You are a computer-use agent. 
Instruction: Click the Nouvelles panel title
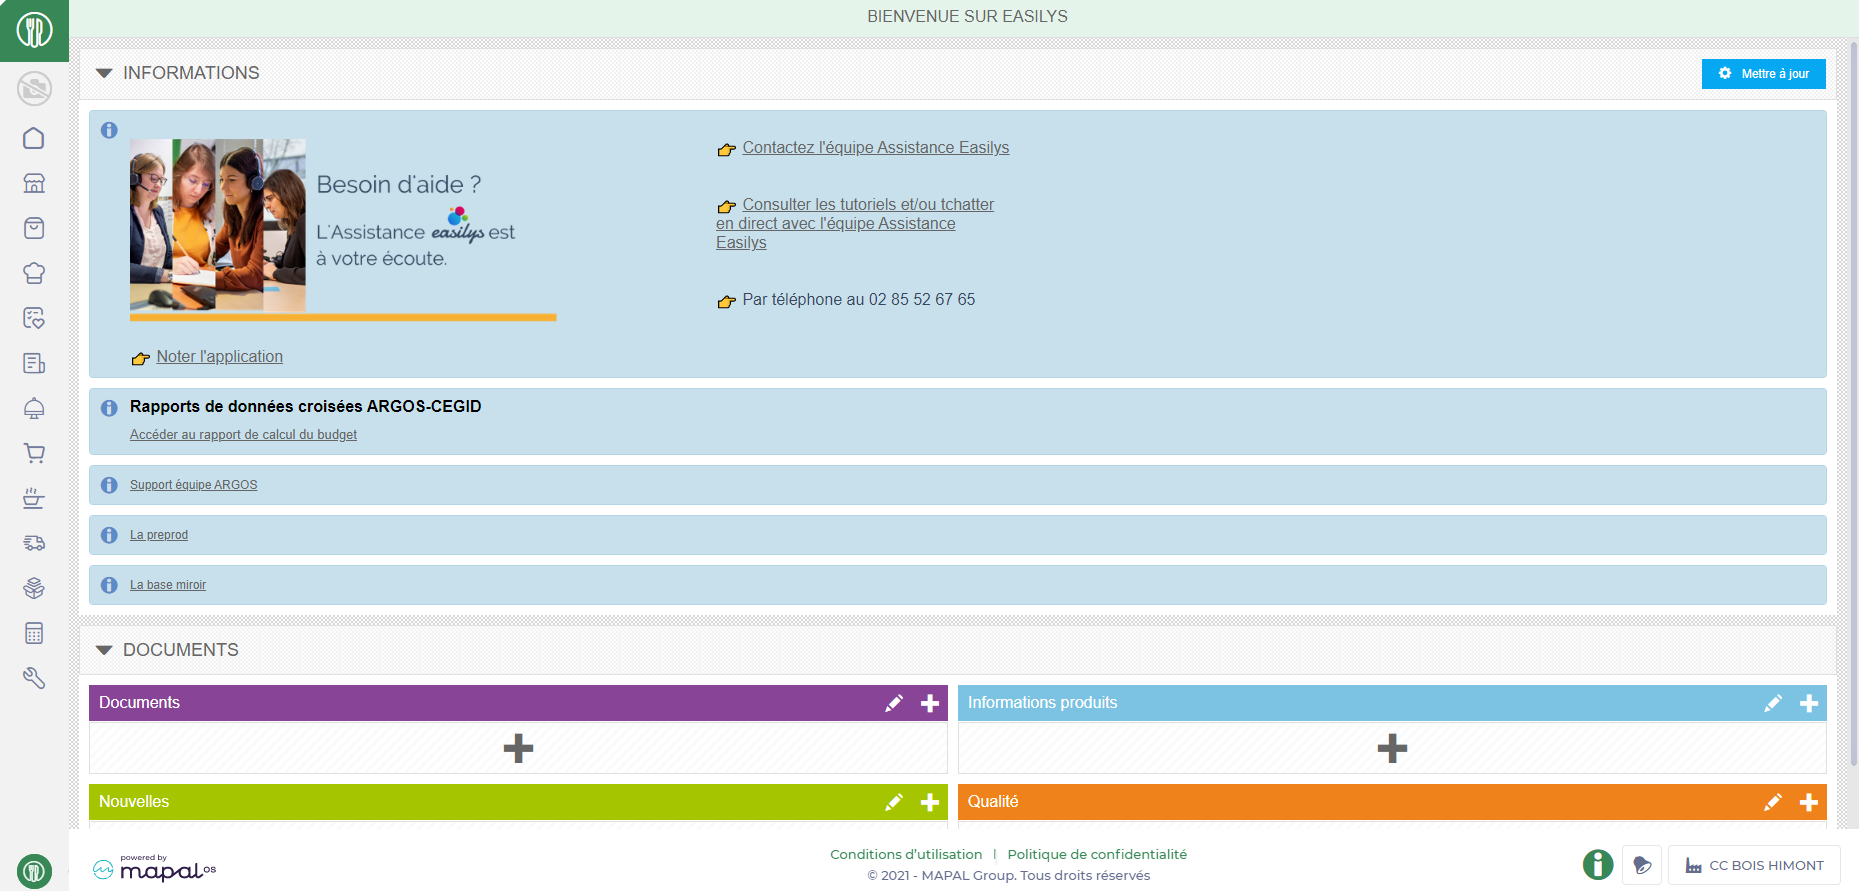(x=134, y=802)
